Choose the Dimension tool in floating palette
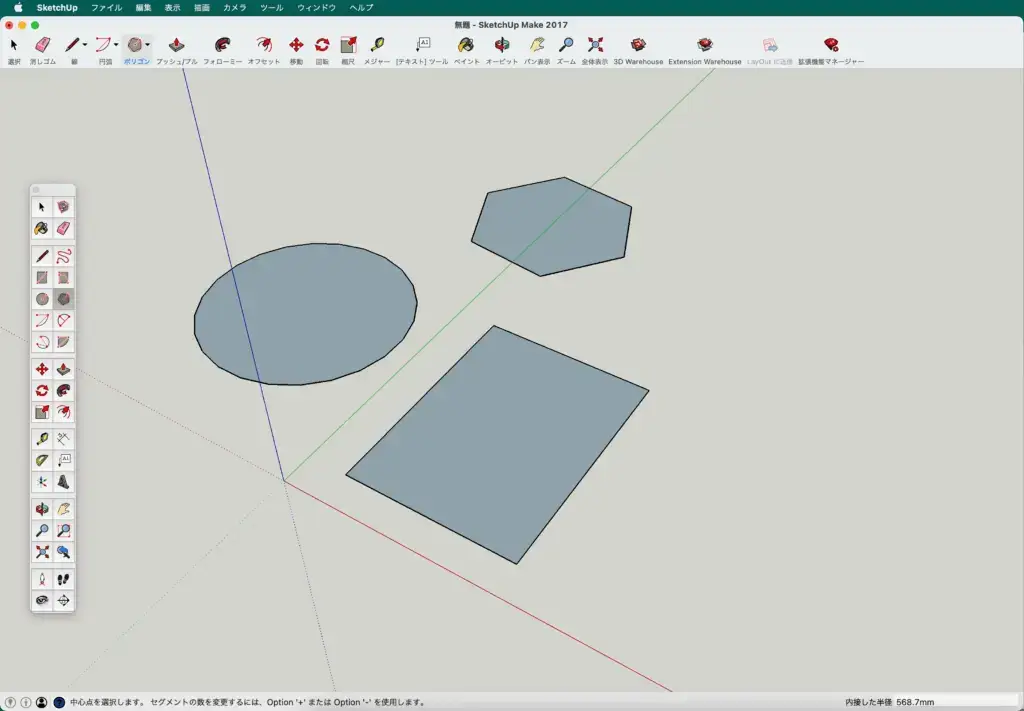The width and height of the screenshot is (1024, 711). pyautogui.click(x=63, y=439)
